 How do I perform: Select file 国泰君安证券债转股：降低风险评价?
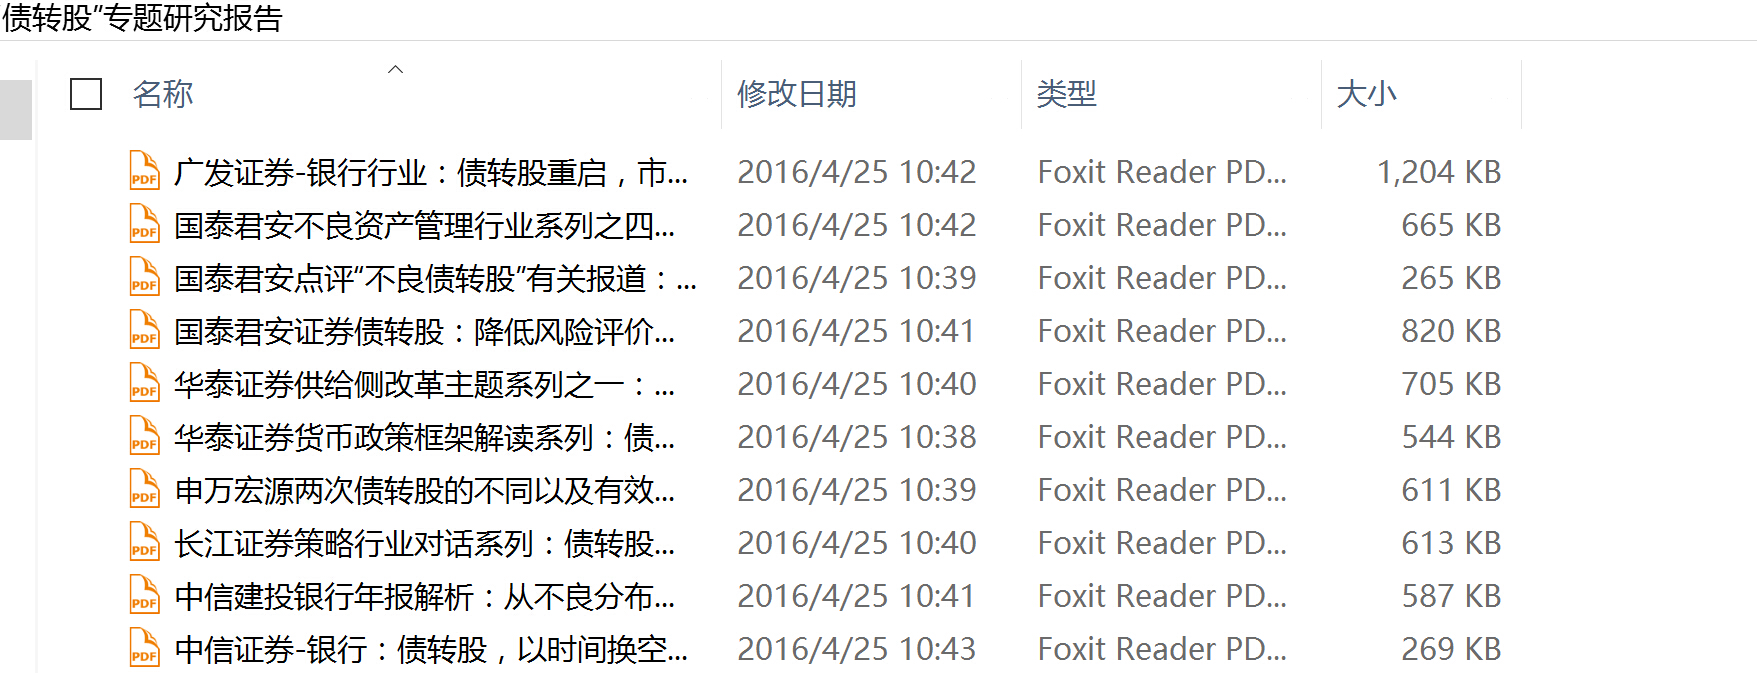click(x=425, y=331)
